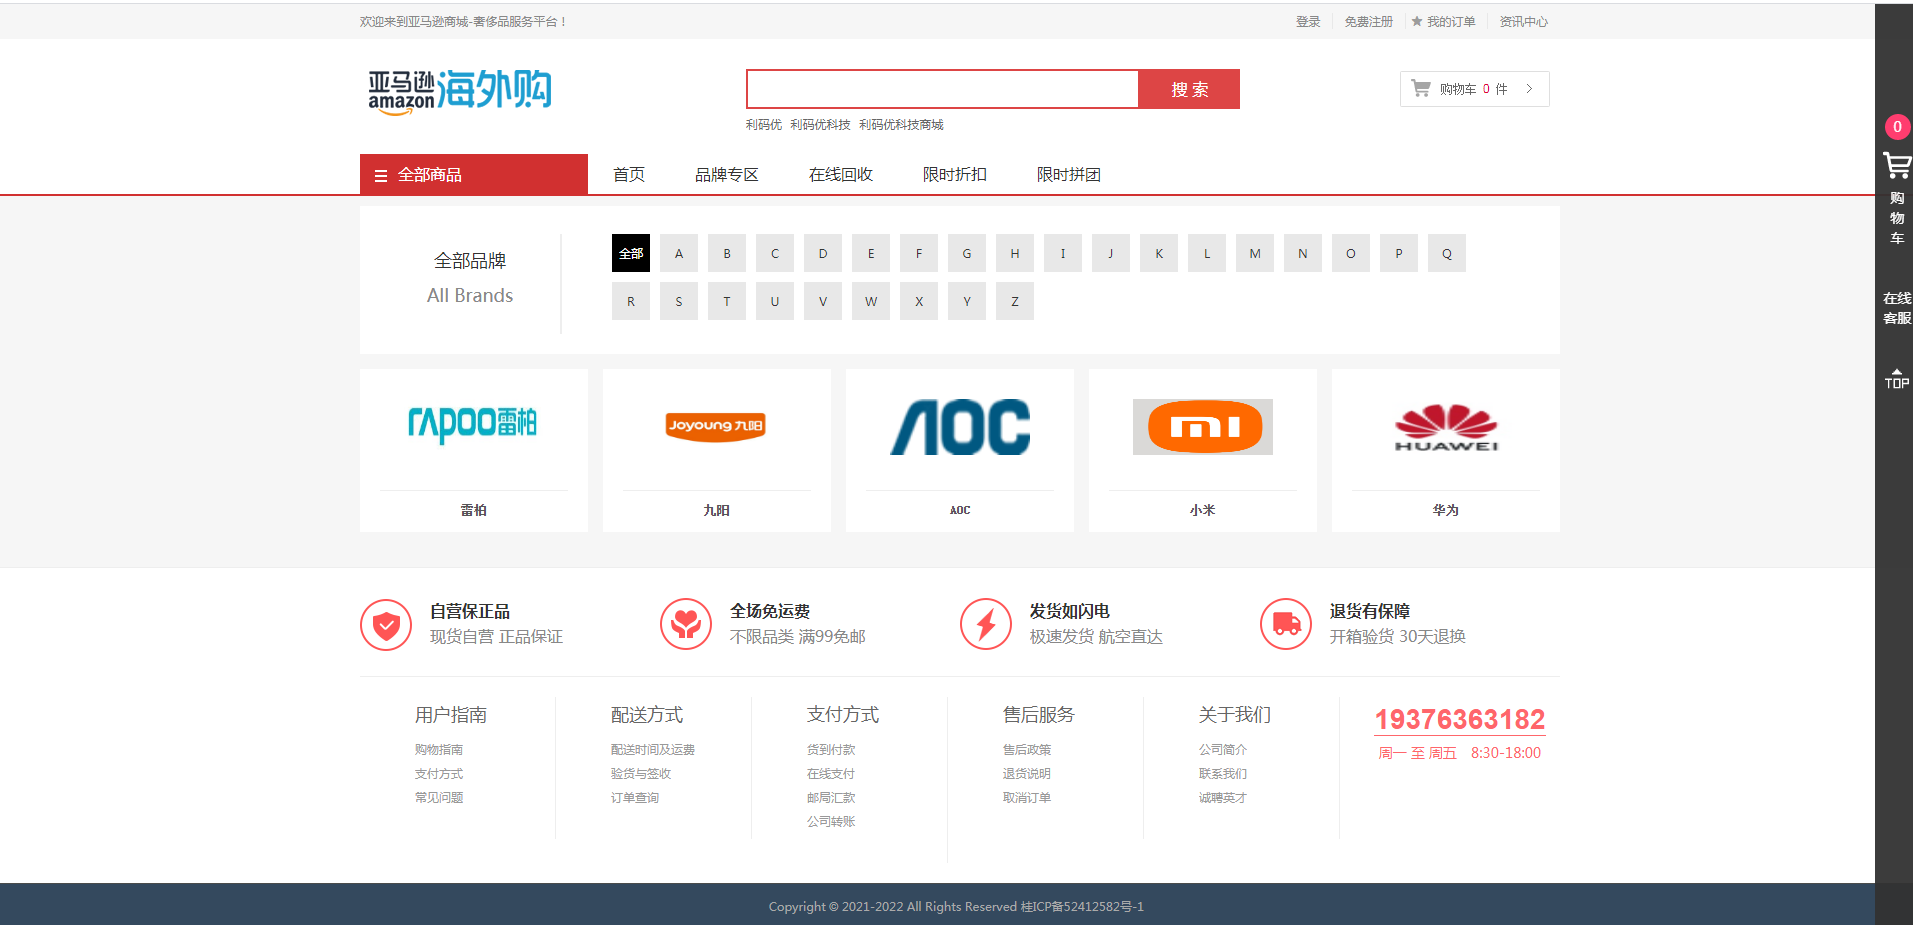Click the delivery truck 退货有保障 icon

(x=1286, y=625)
